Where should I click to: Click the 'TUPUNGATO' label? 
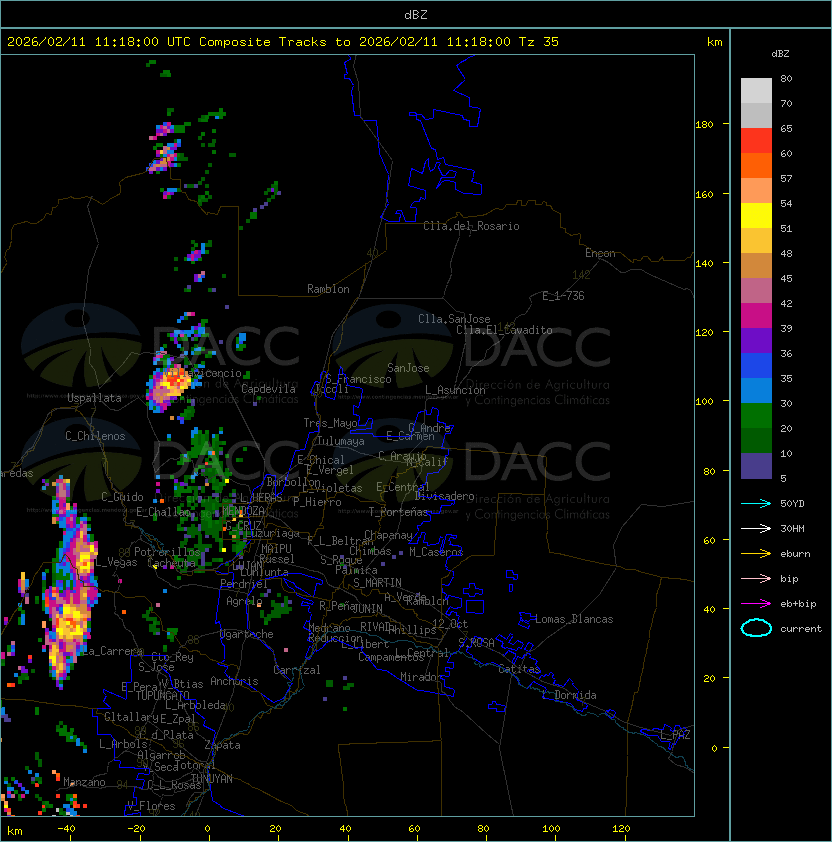tap(163, 695)
